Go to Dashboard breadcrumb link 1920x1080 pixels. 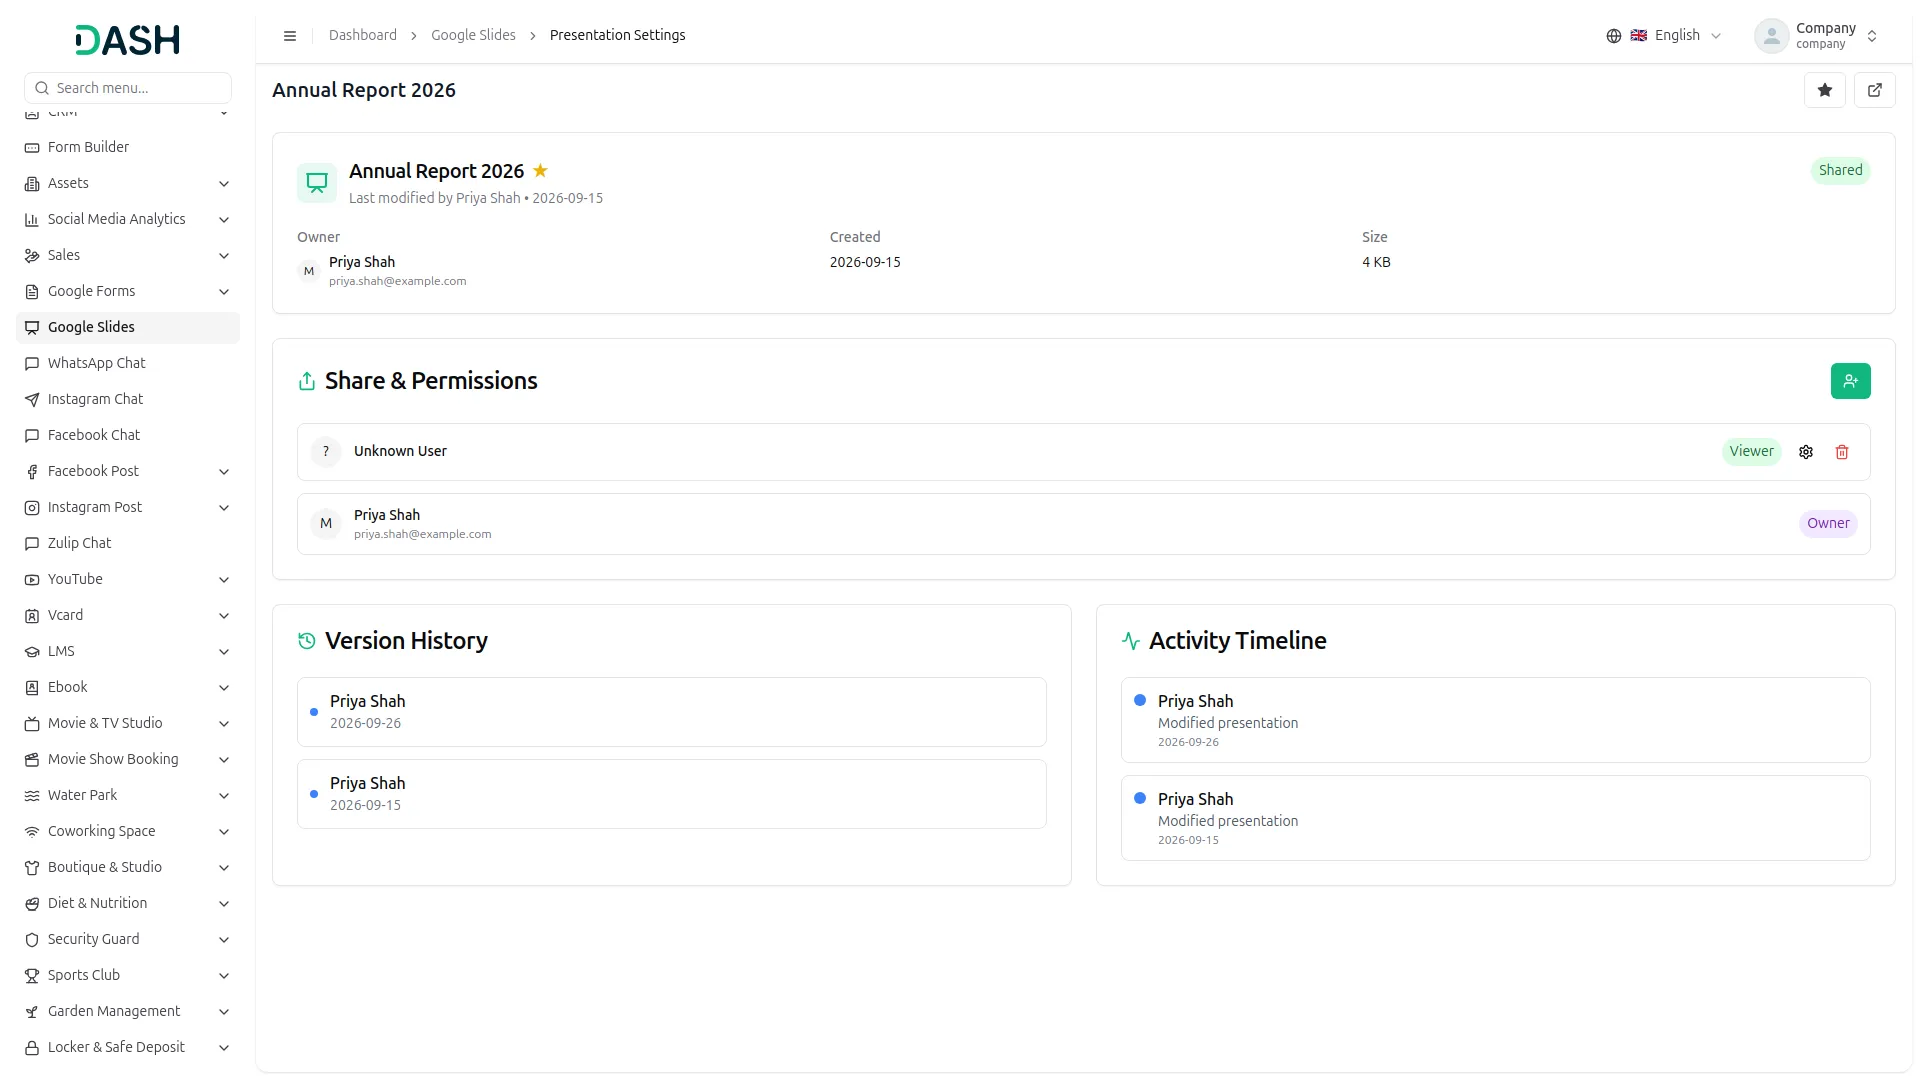[x=363, y=35]
